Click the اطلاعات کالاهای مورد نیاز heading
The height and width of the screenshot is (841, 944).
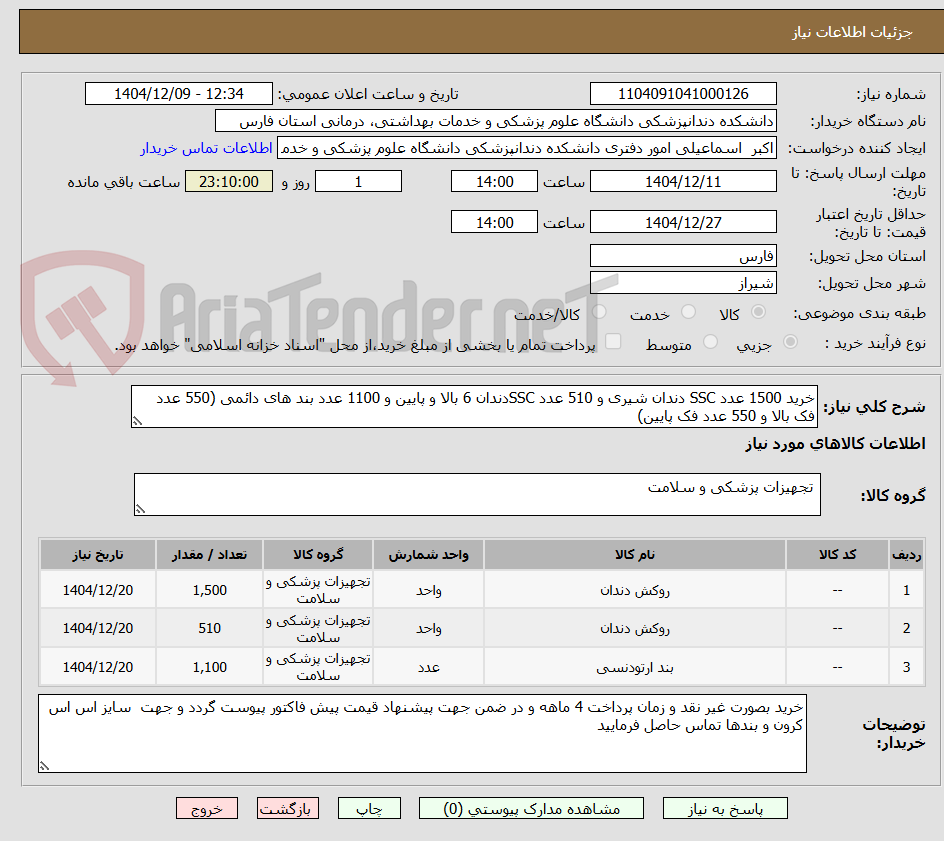tap(835, 444)
